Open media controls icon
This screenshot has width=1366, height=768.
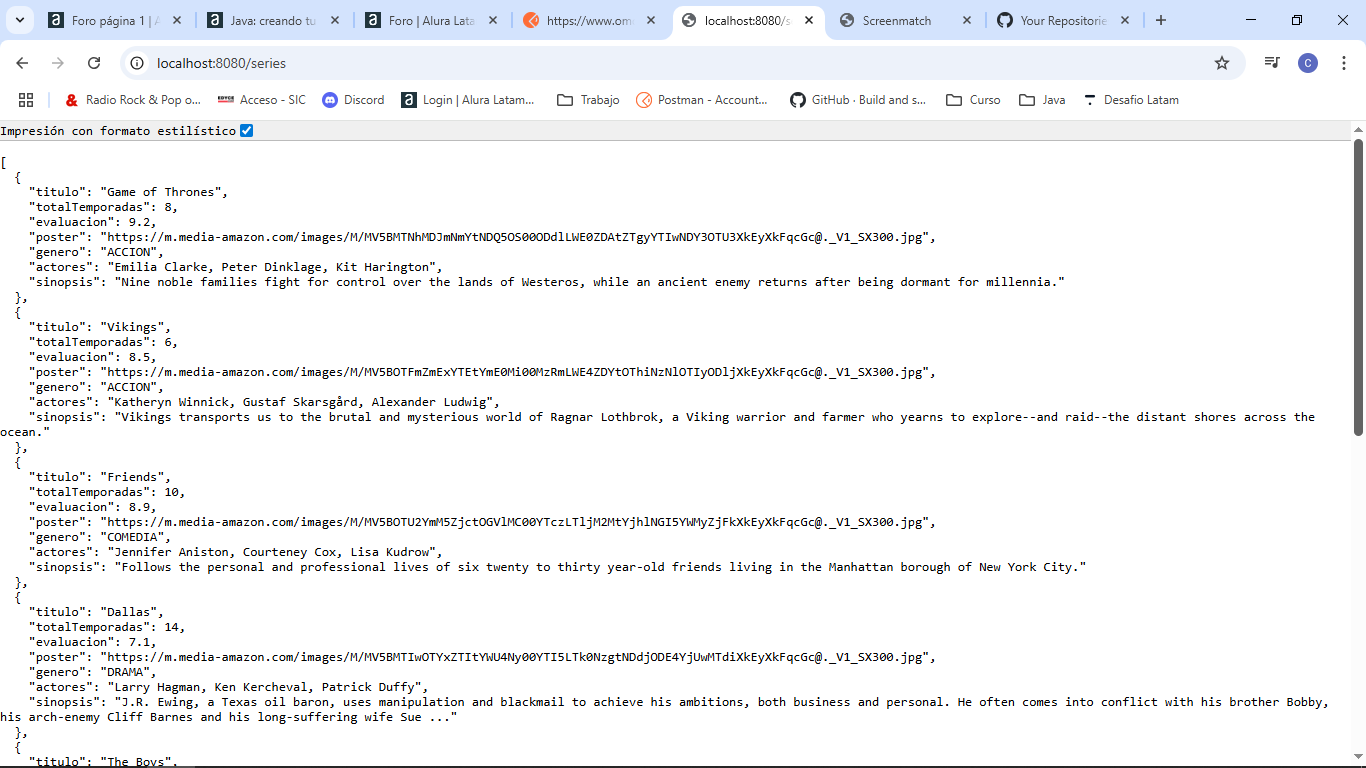click(1272, 63)
